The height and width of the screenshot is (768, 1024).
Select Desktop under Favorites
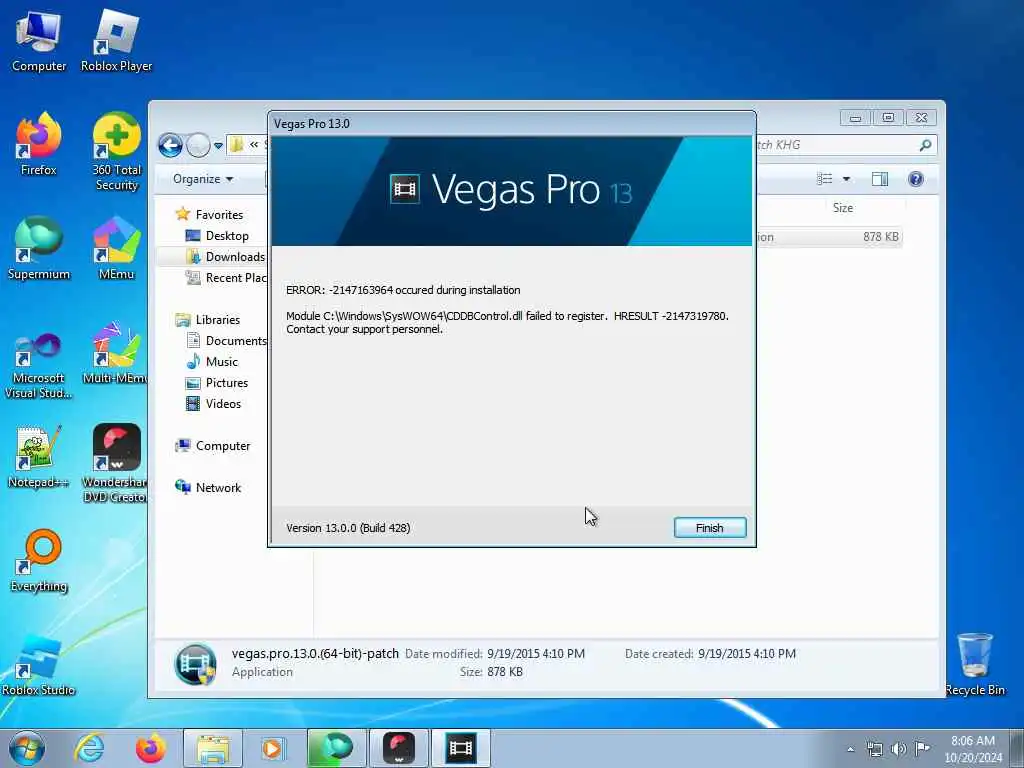pyautogui.click(x=217, y=236)
